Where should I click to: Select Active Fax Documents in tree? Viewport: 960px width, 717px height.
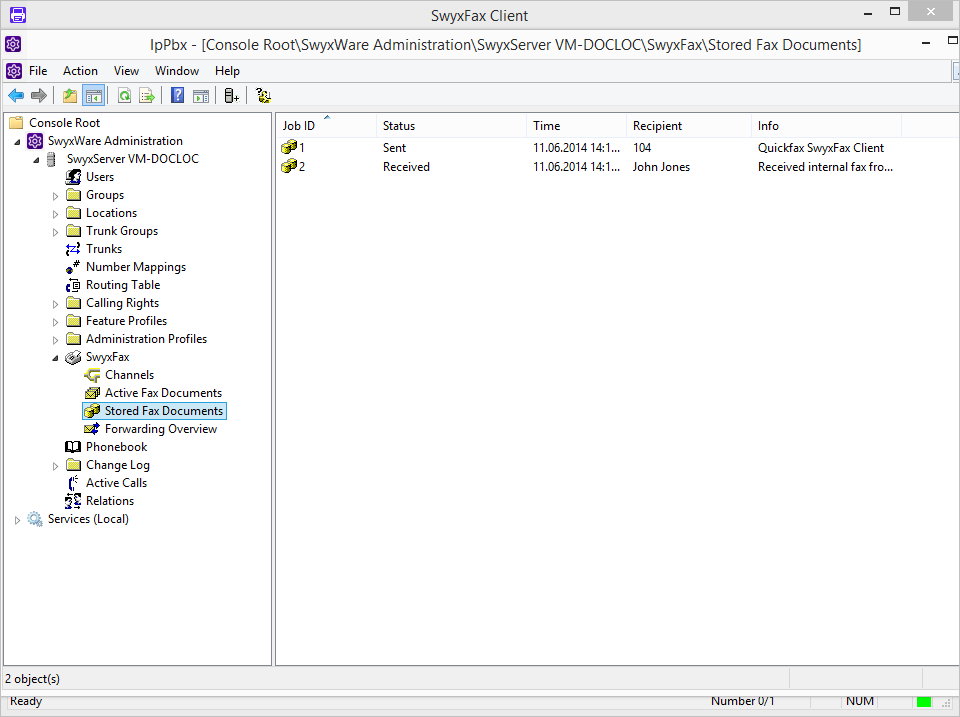coord(163,393)
